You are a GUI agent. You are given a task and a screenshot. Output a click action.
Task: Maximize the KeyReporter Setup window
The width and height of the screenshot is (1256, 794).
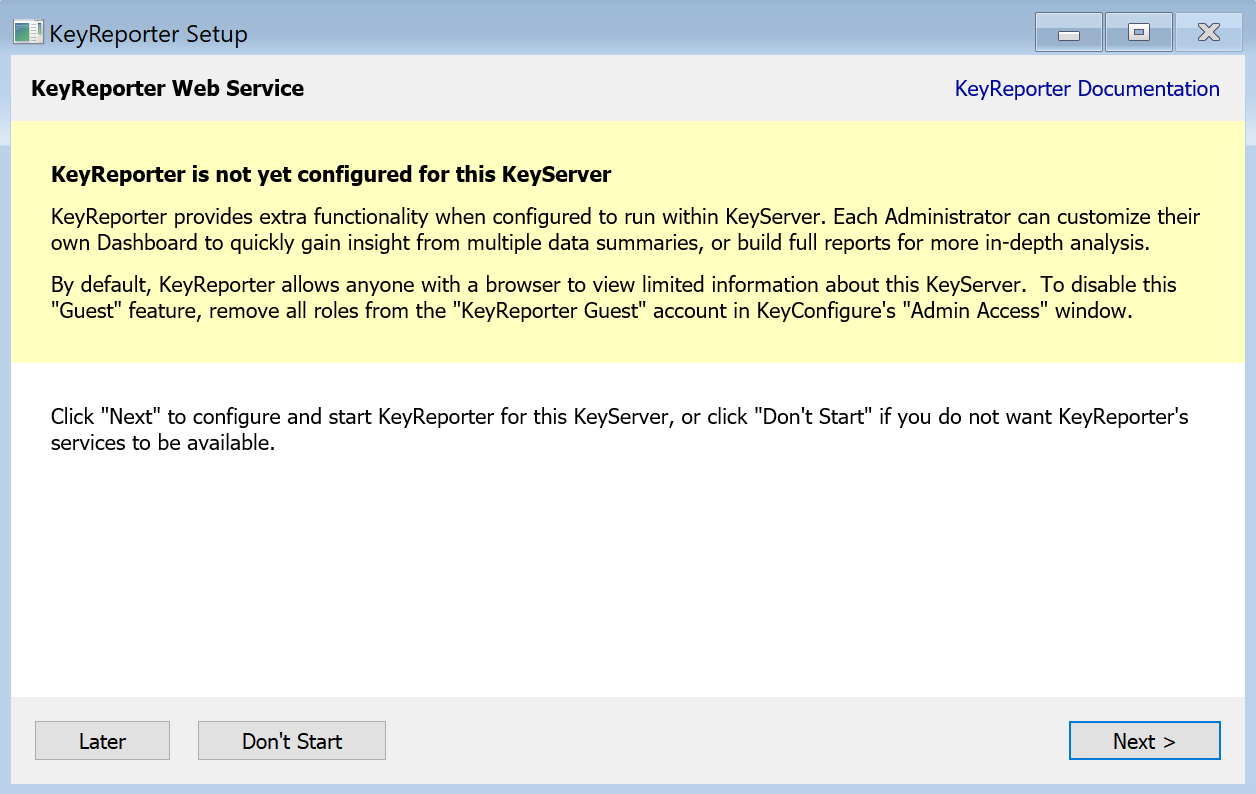click(1139, 33)
